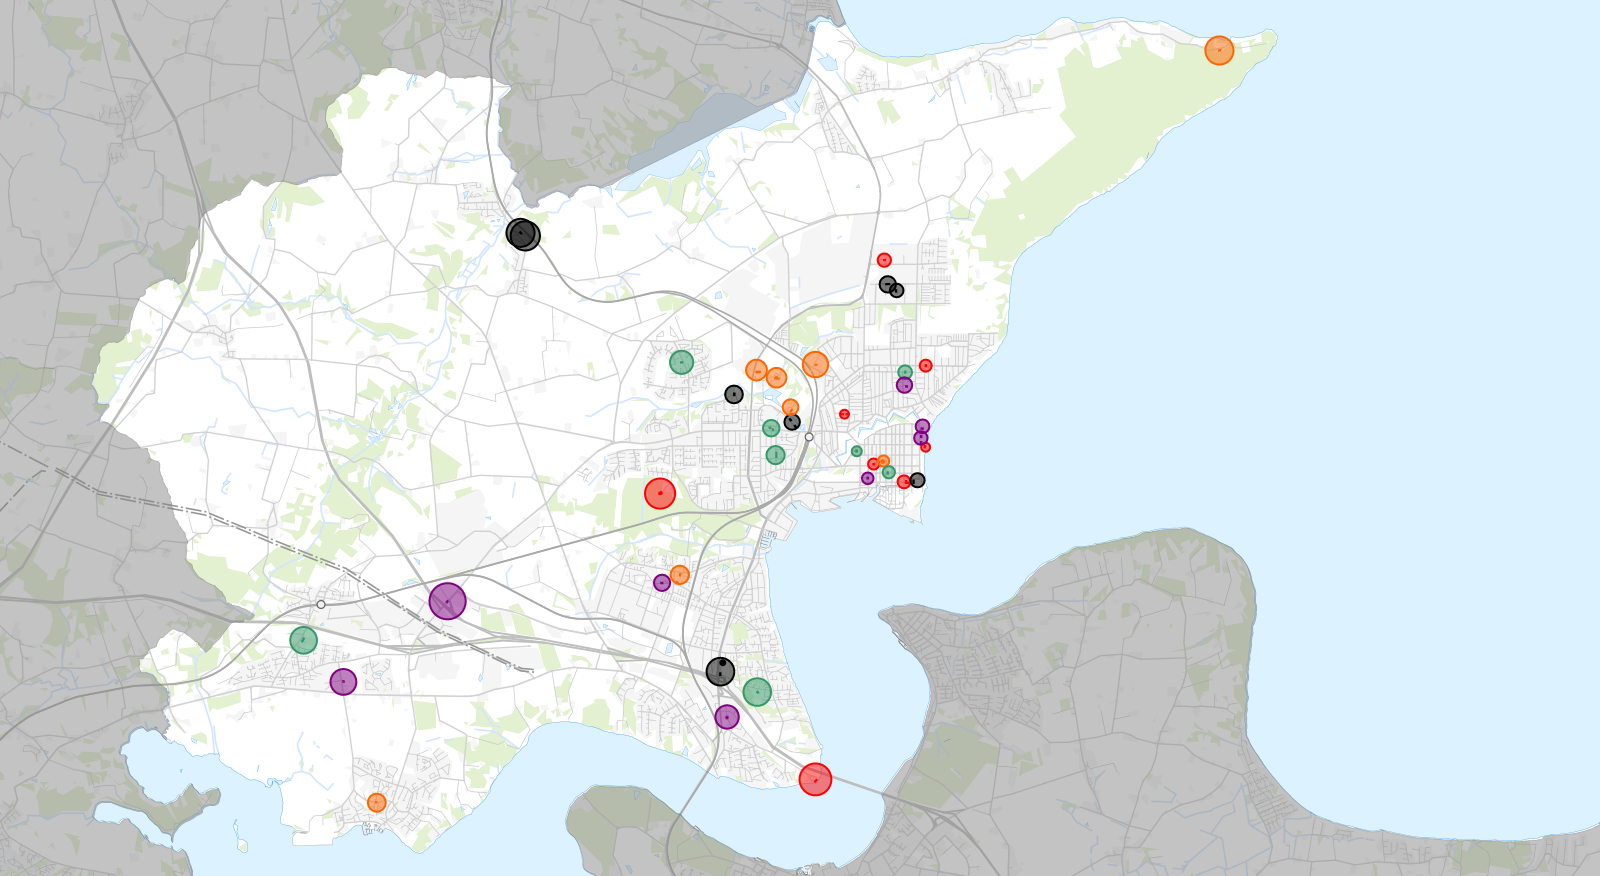Select the large black marker on the northern highway
Image resolution: width=1600 pixels, height=876 pixels.
[522, 234]
